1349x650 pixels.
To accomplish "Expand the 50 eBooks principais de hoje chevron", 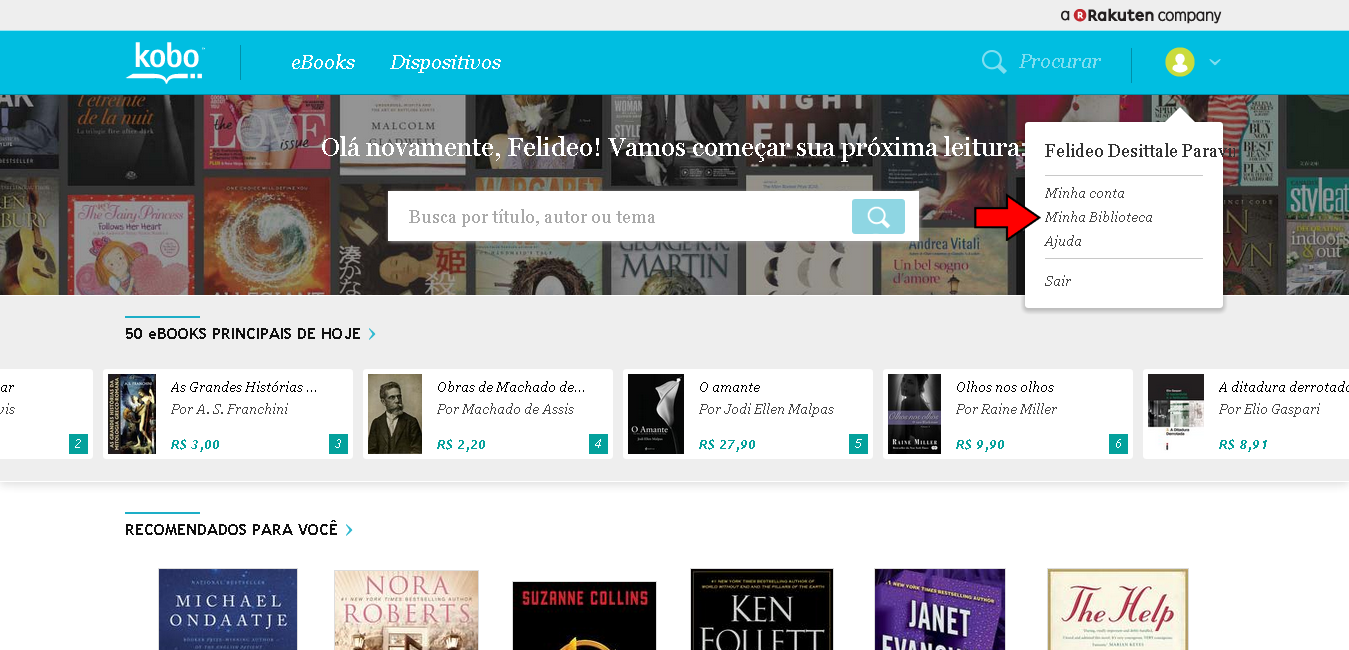I will pyautogui.click(x=373, y=334).
